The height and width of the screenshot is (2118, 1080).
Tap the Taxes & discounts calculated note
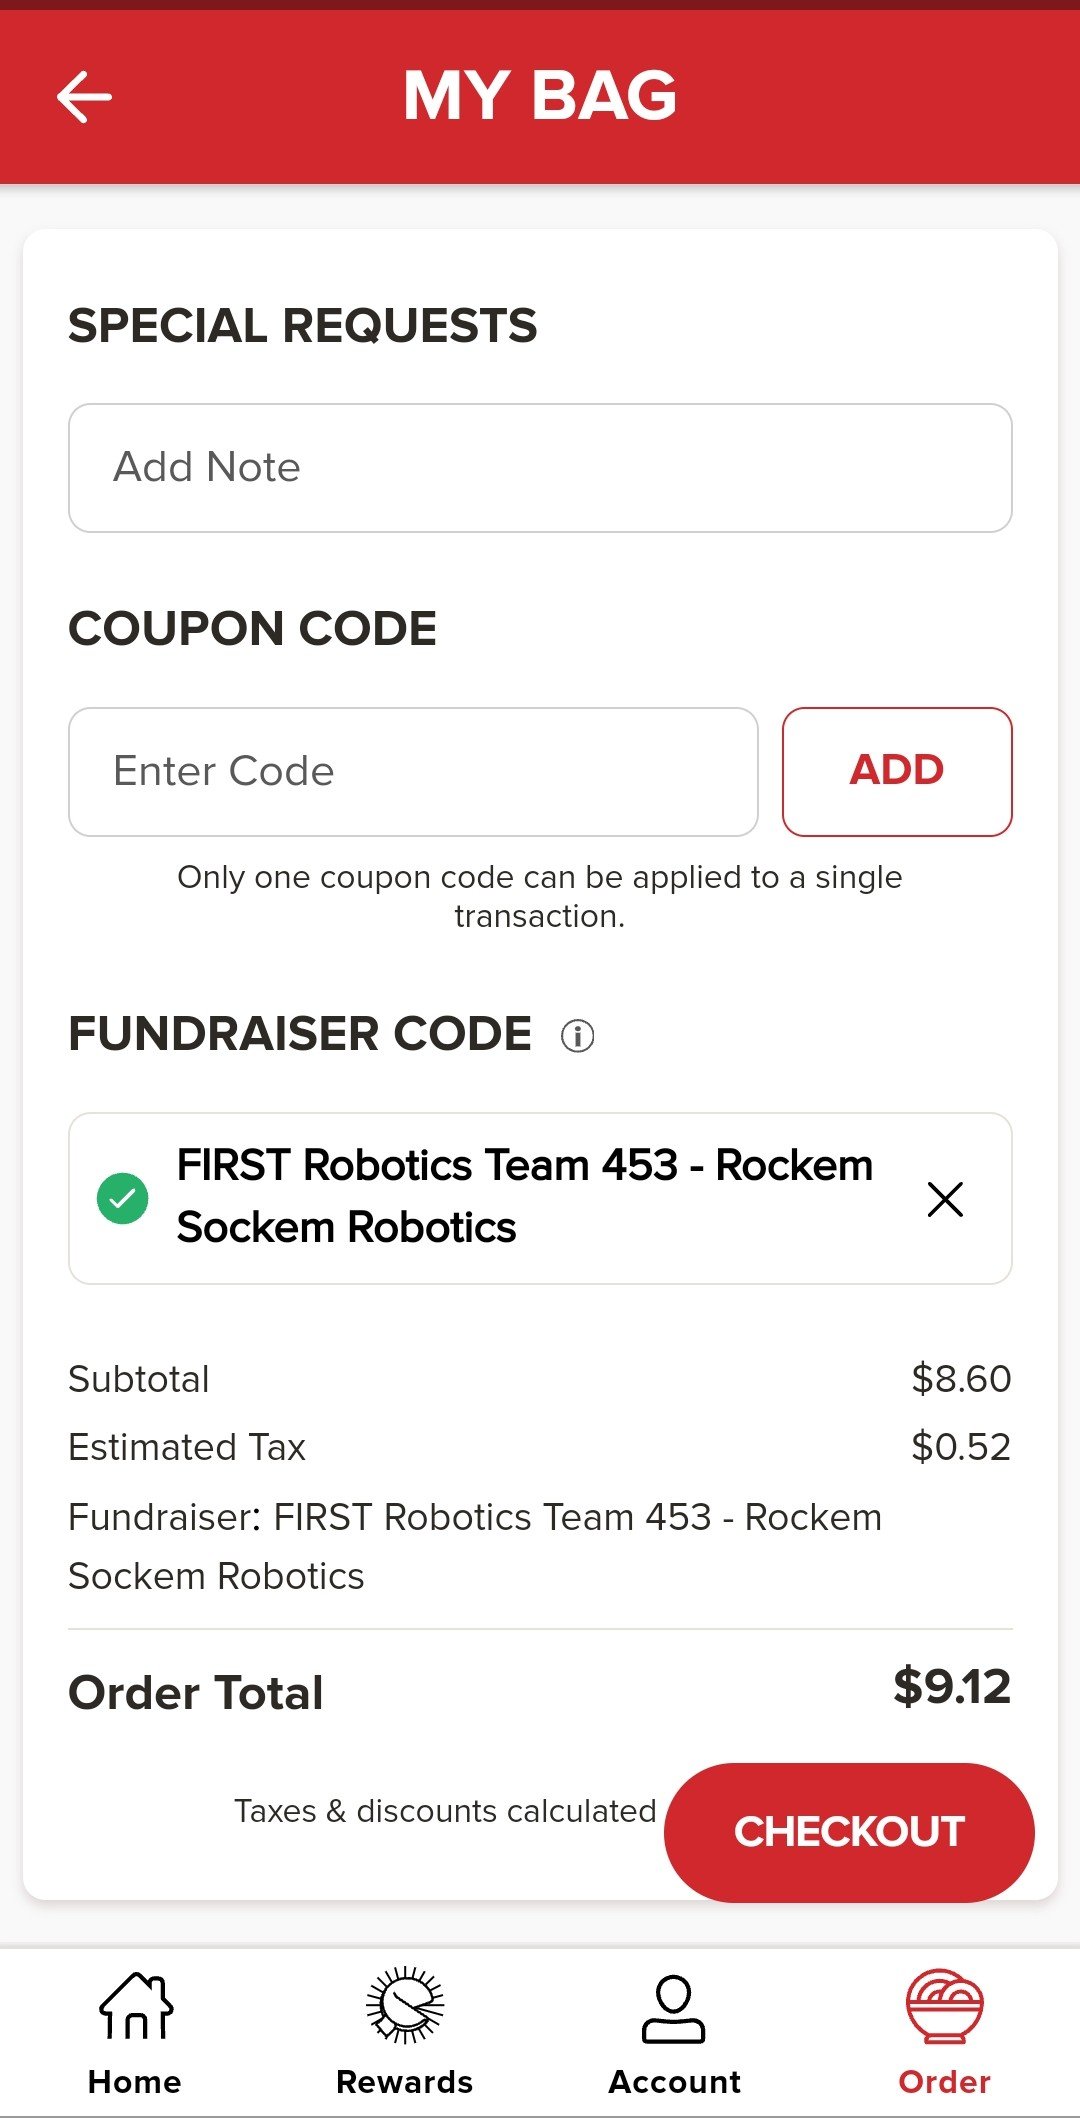445,1811
